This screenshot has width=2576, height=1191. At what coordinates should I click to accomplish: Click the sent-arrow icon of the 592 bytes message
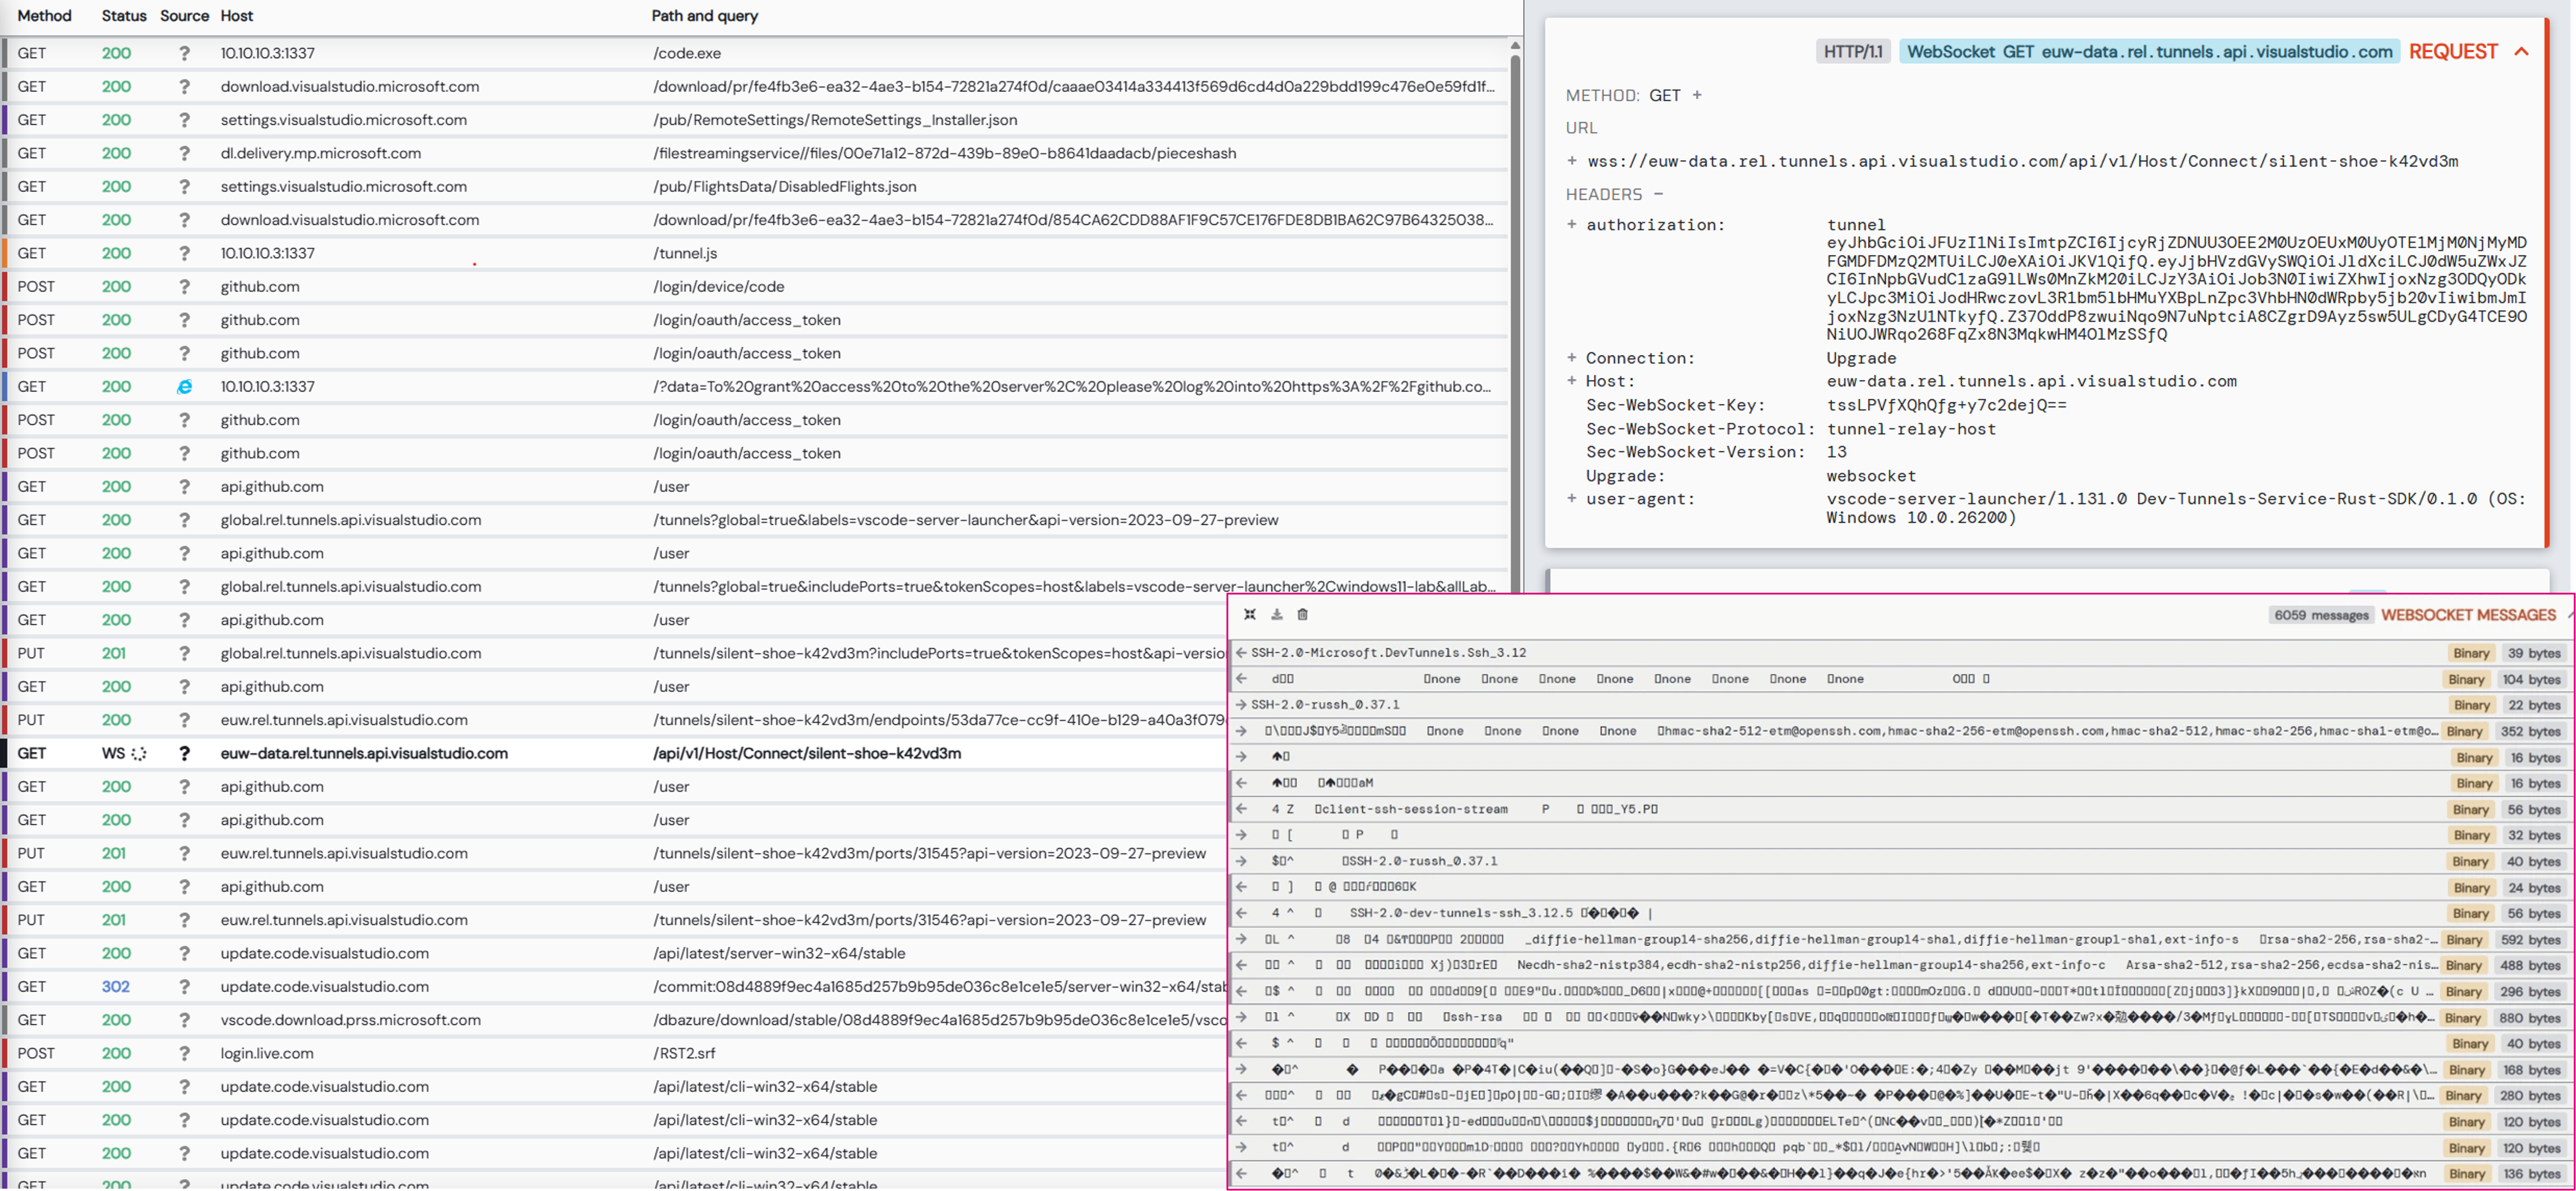(x=1241, y=939)
